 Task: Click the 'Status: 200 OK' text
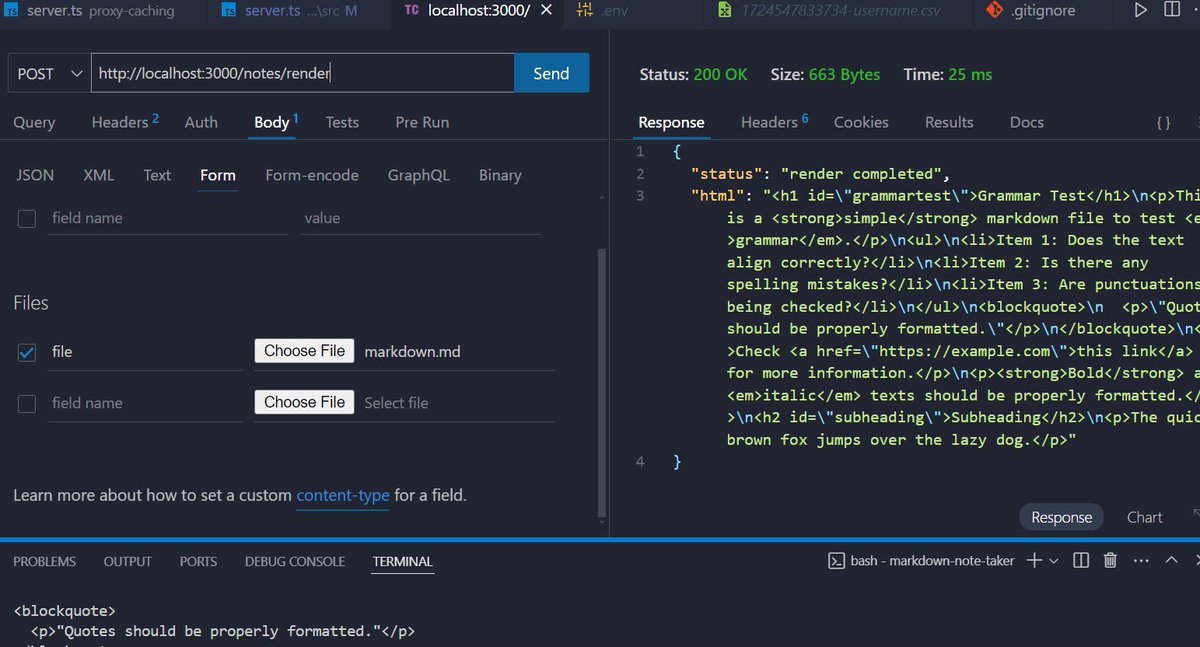(693, 74)
